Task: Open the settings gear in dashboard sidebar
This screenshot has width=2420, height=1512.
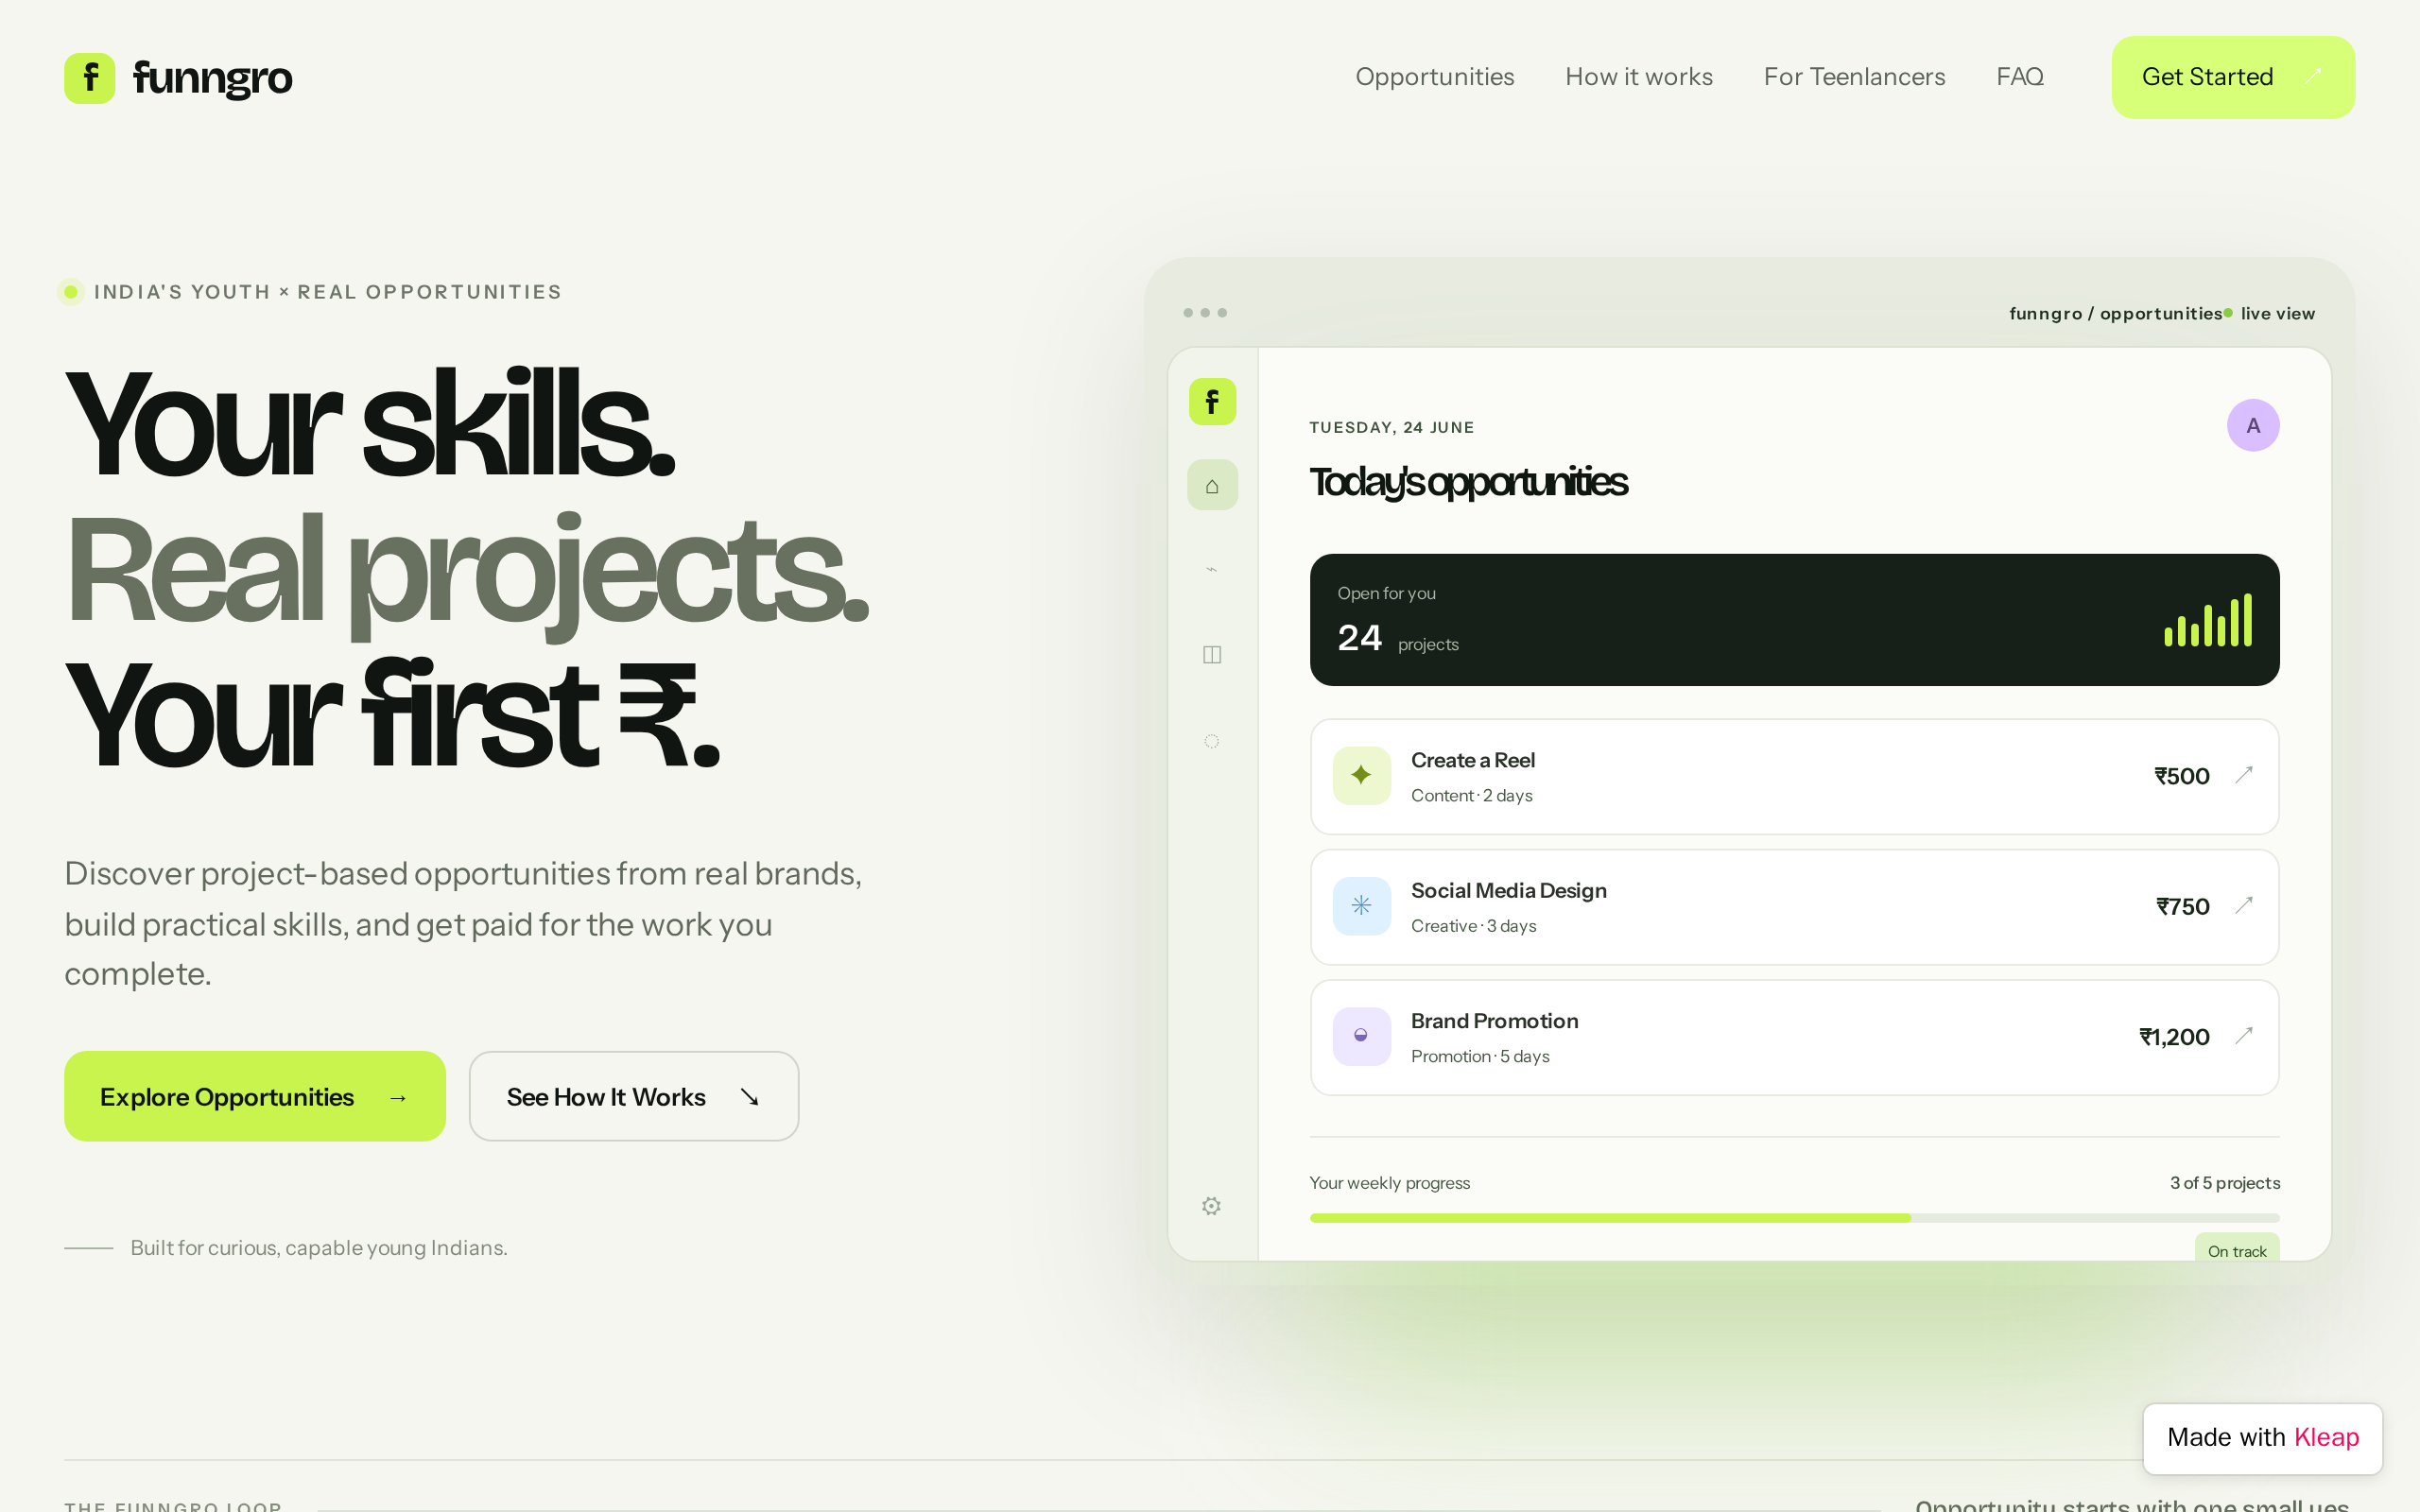Action: point(1212,1206)
